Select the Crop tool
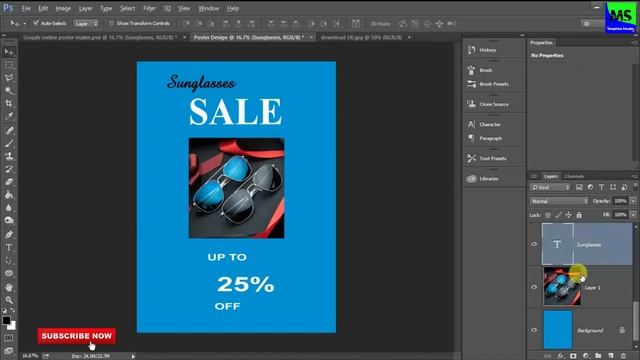 point(9,103)
